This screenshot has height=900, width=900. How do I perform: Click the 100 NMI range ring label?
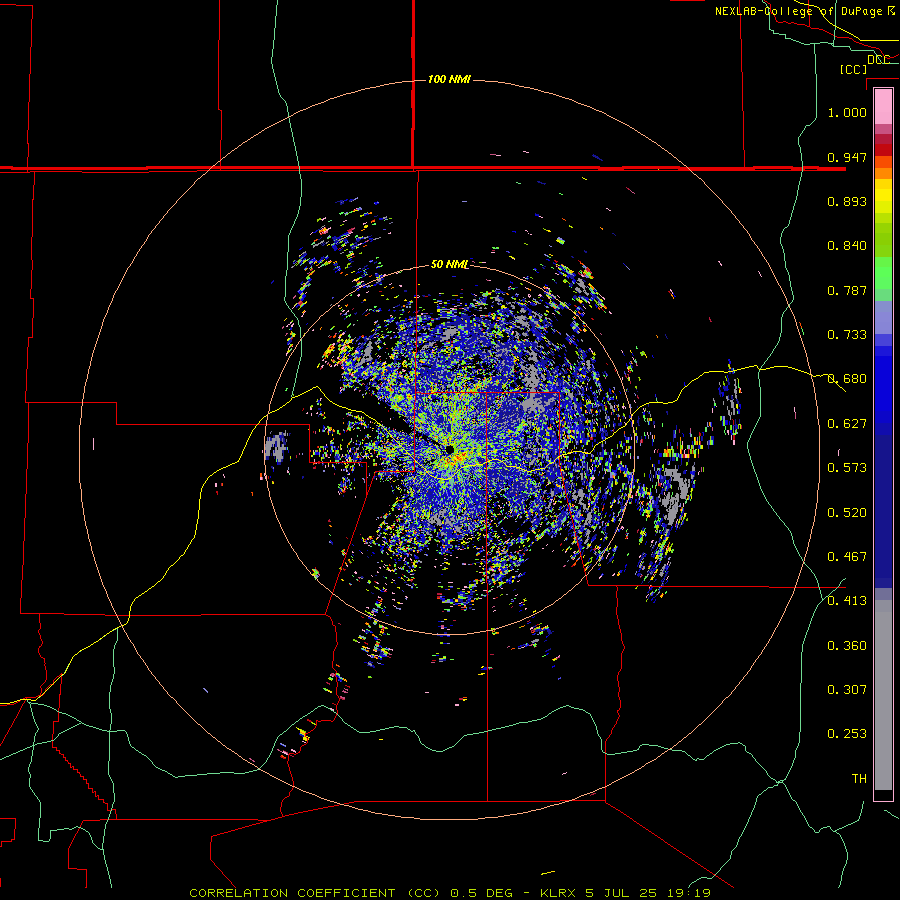tap(449, 79)
